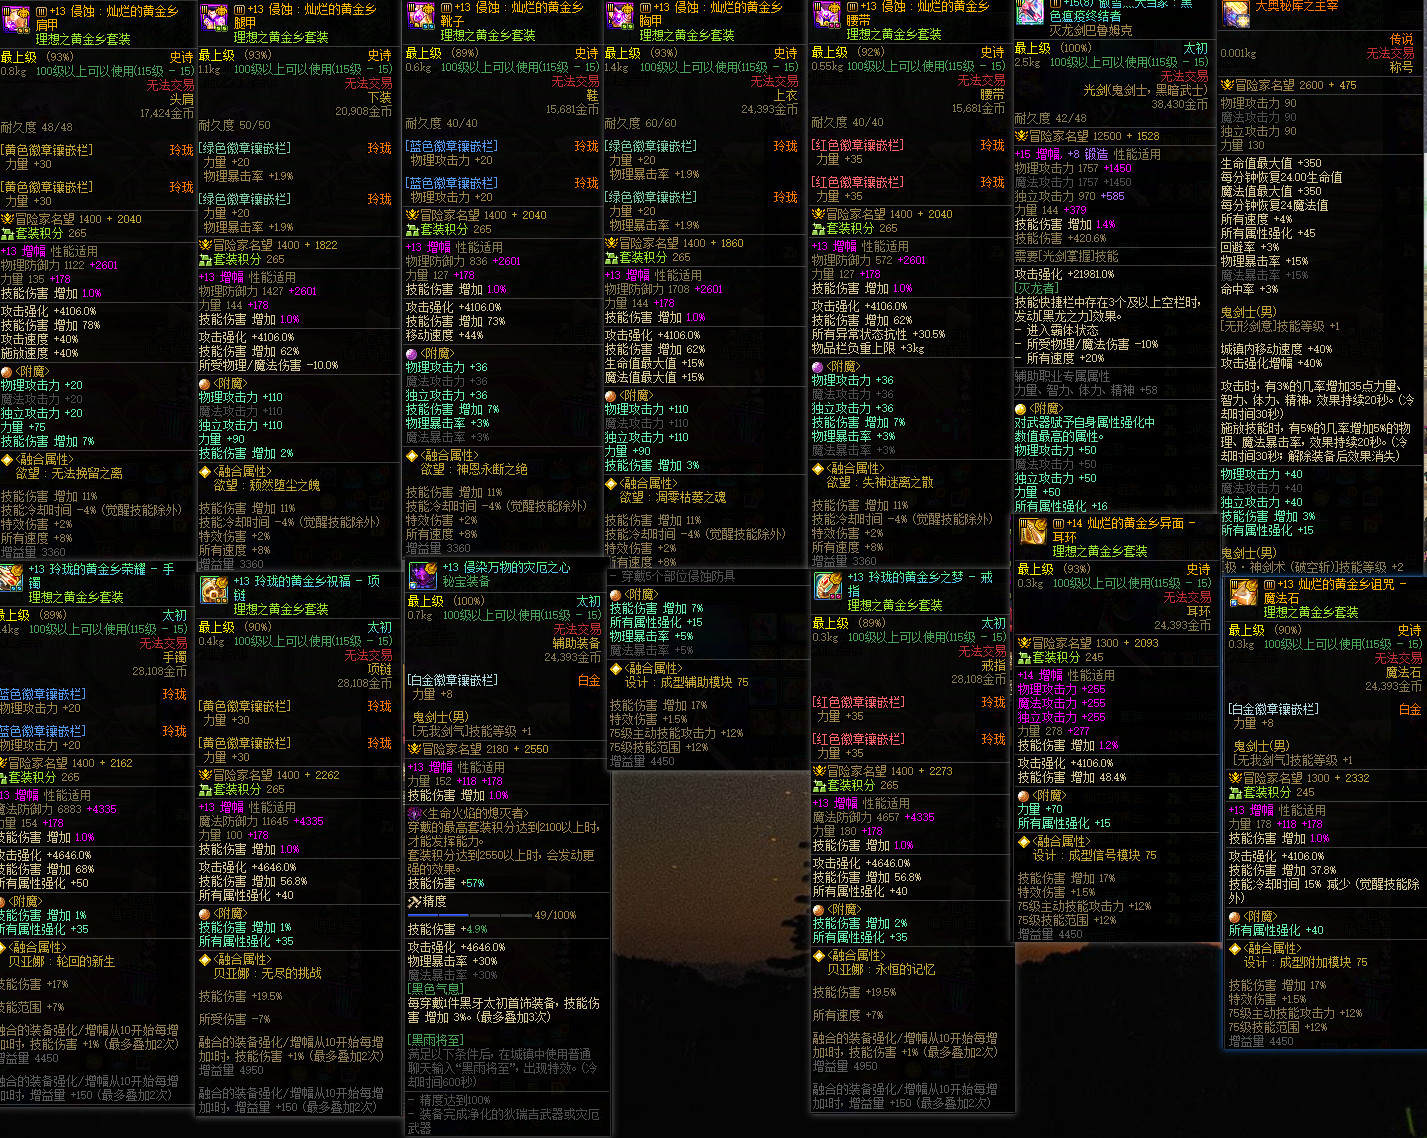Click the 大黑秘库之主宰 title icon

tap(1235, 13)
